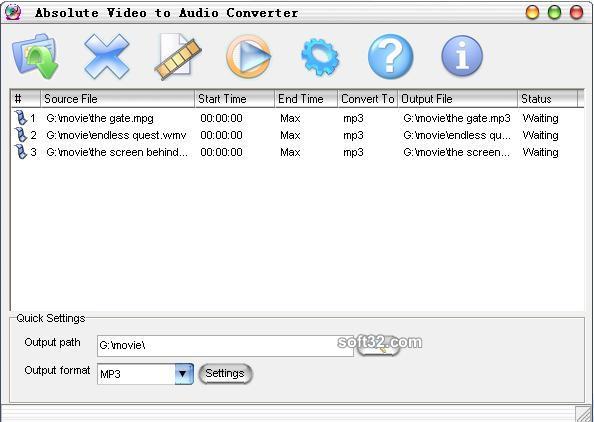This screenshot has height=422, width=594.
Task: Start conversion with the play icon
Action: click(x=249, y=57)
